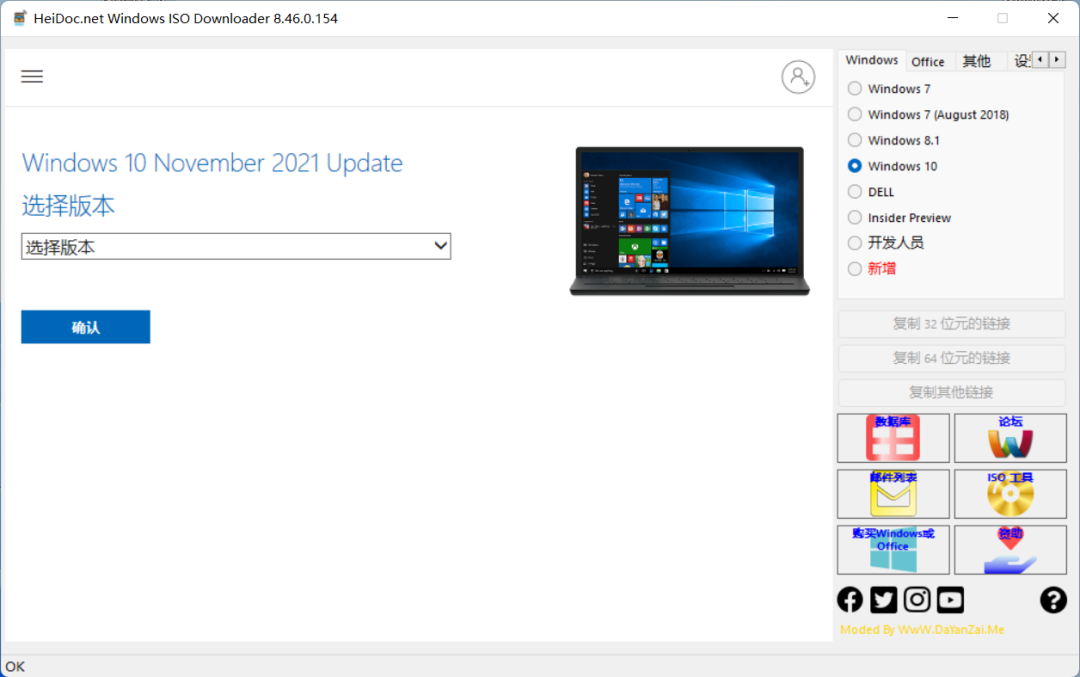Click the user account sign-in icon
This screenshot has height=677, width=1080.
coord(798,77)
